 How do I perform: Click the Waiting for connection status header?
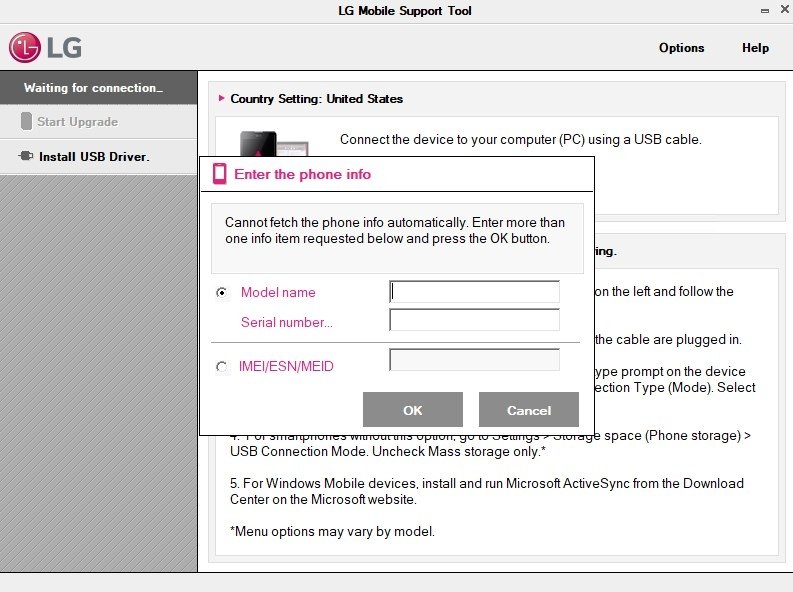coord(99,87)
